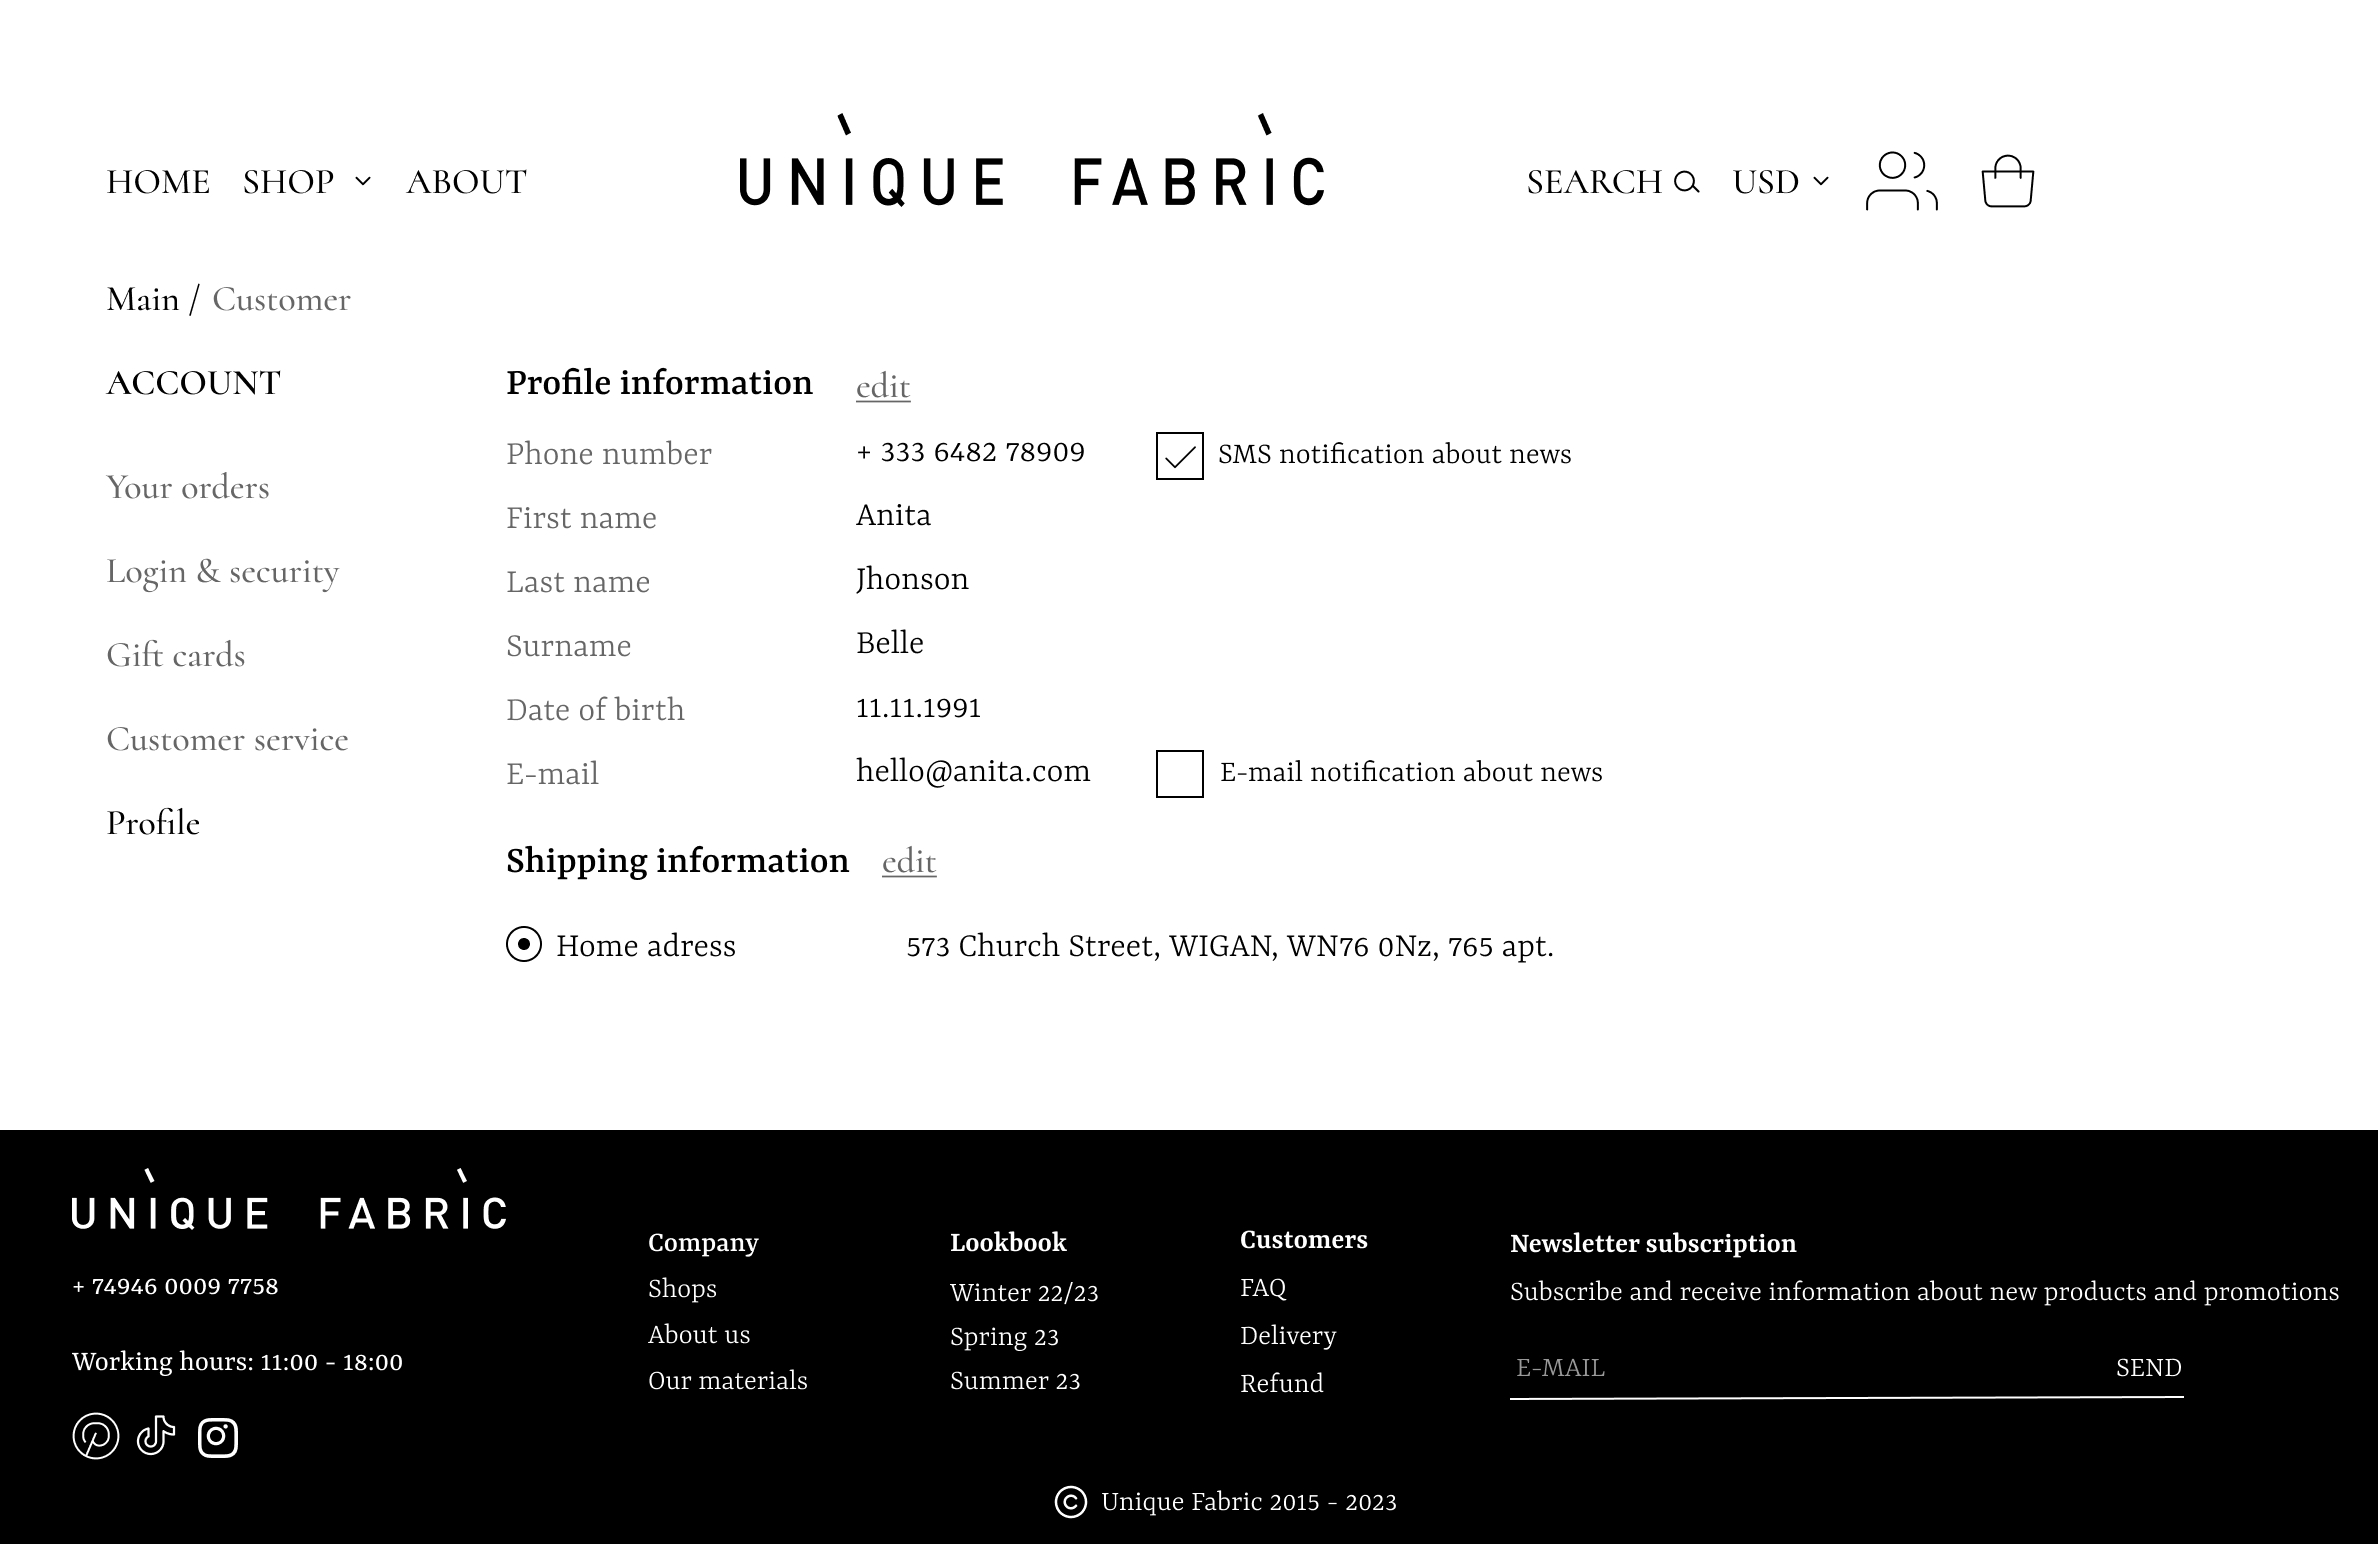This screenshot has width=2378, height=1544.
Task: Click the search magnifier icon
Action: click(1686, 182)
